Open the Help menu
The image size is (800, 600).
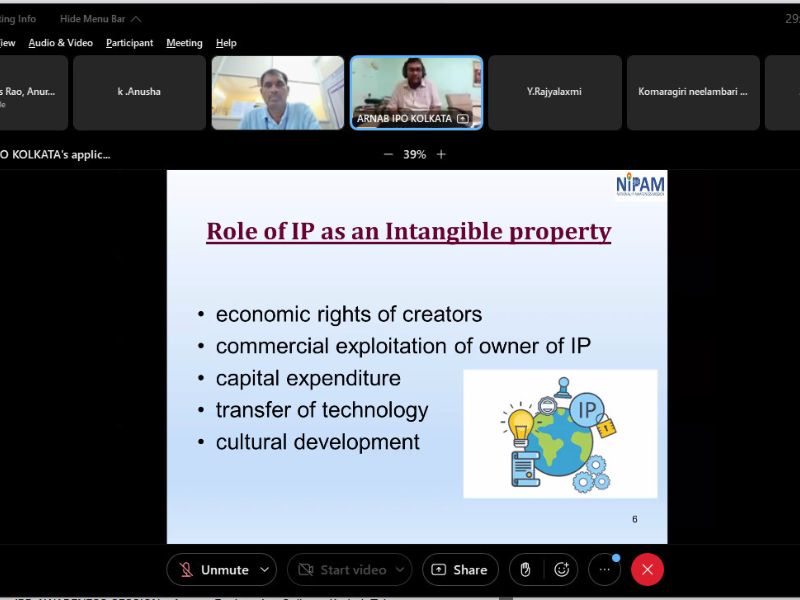226,43
